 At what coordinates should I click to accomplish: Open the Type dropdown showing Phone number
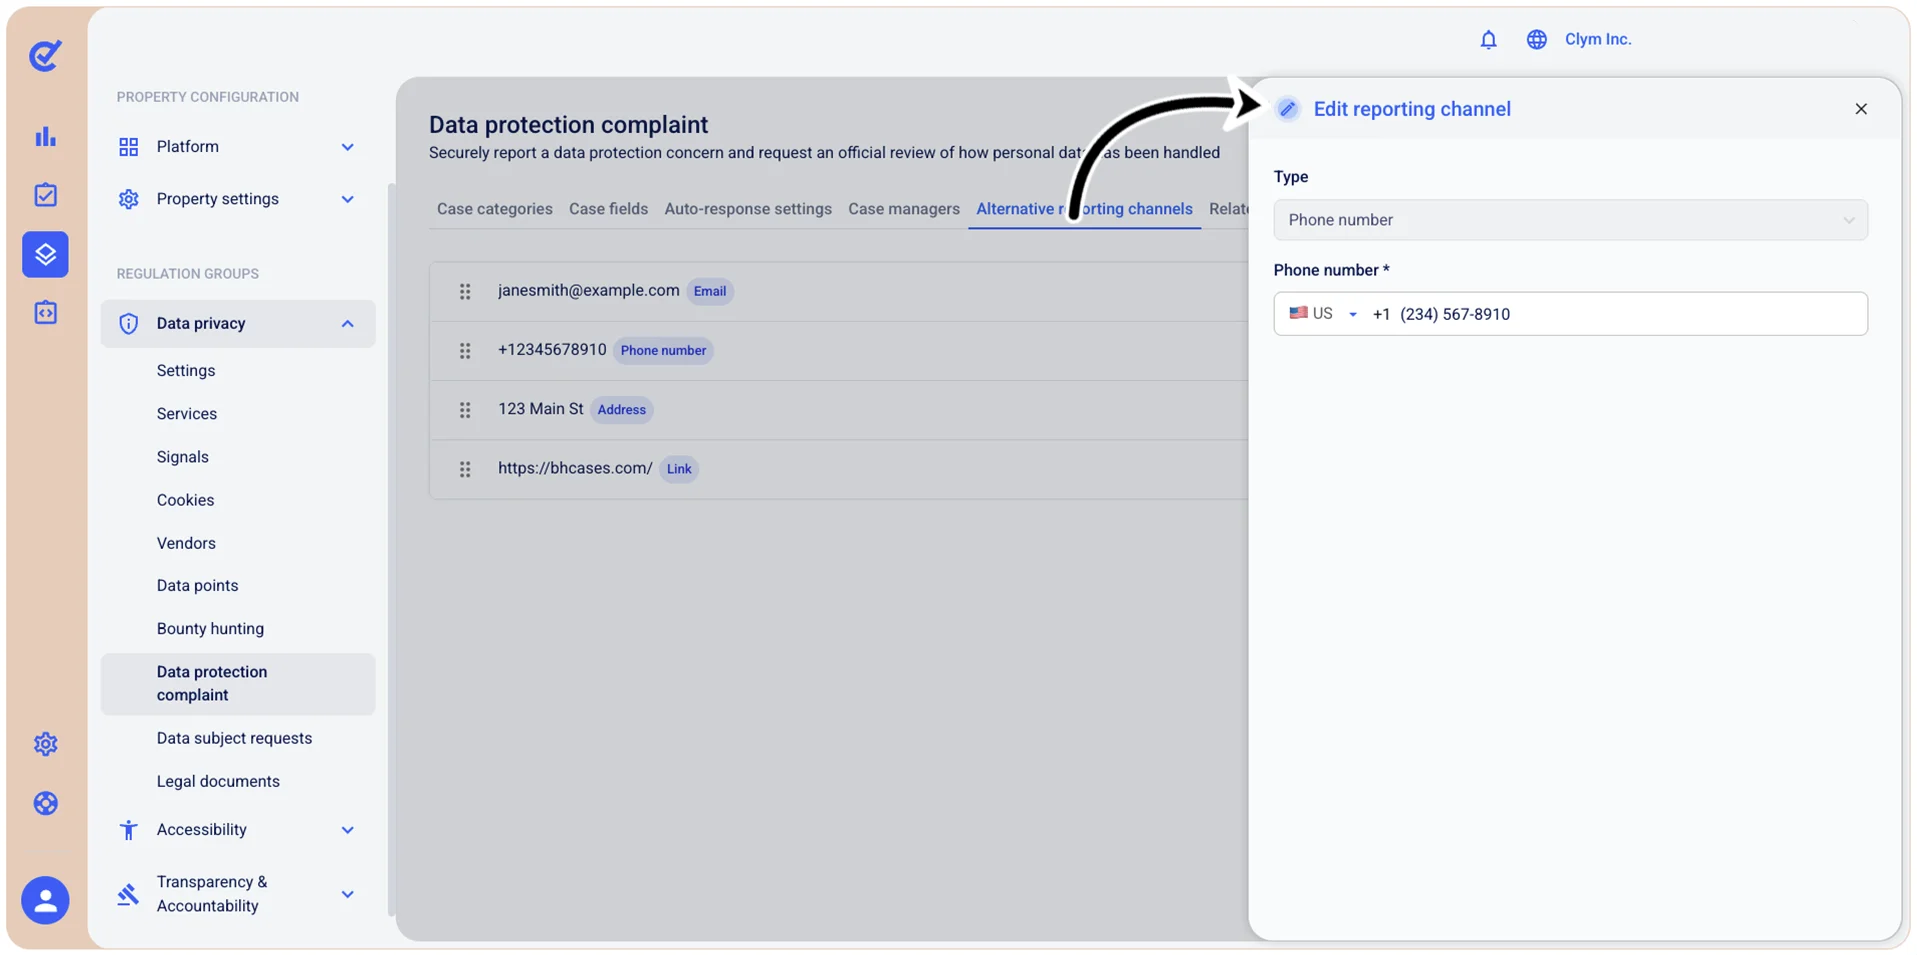[x=1570, y=220]
